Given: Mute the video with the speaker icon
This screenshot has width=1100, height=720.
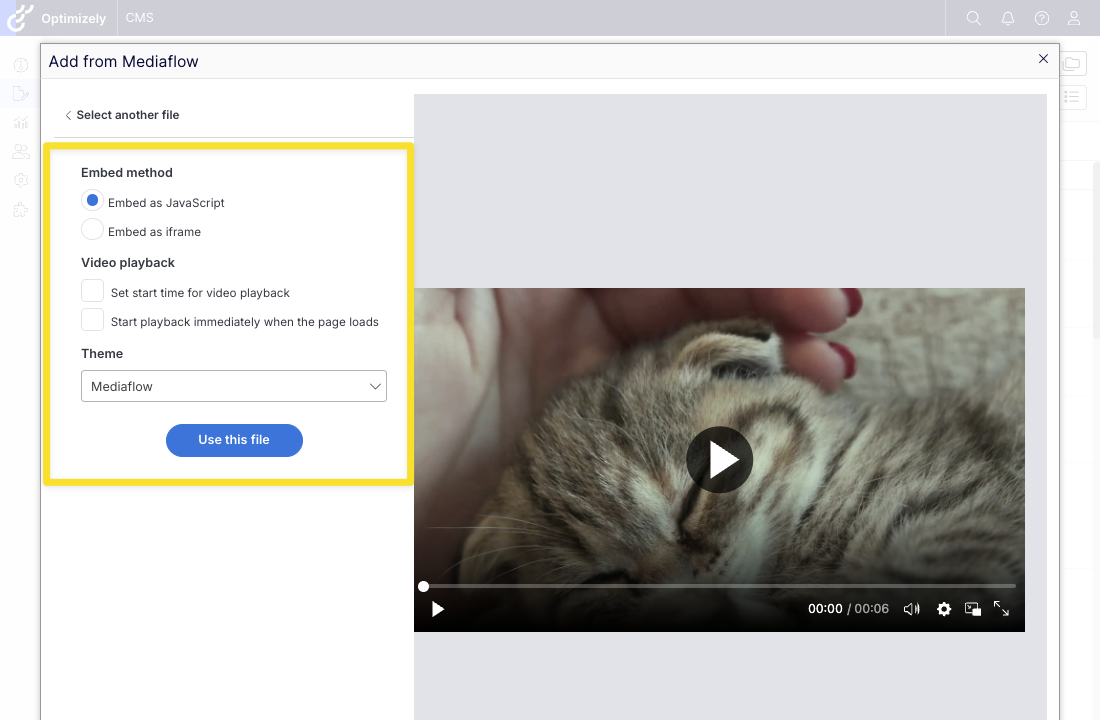Looking at the screenshot, I should pyautogui.click(x=911, y=609).
